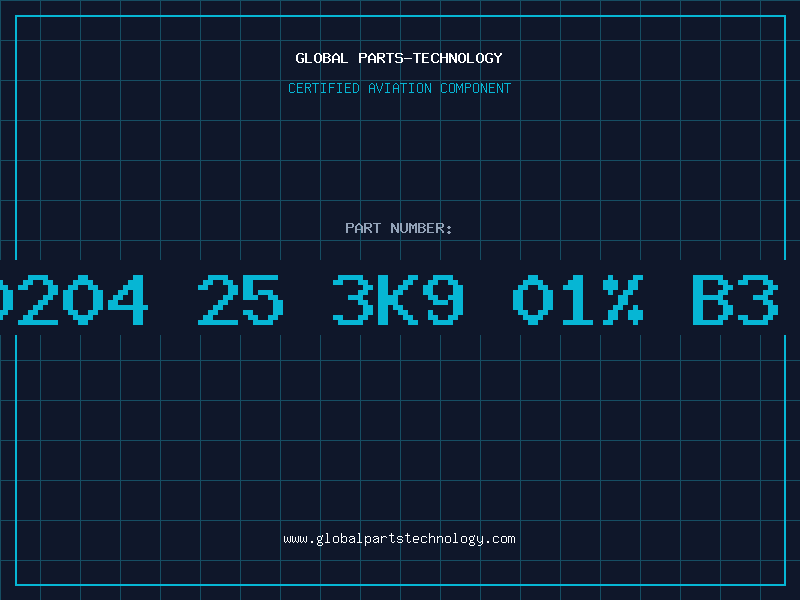
Task: Click the digit 4 in 0204
Action: [128, 299]
